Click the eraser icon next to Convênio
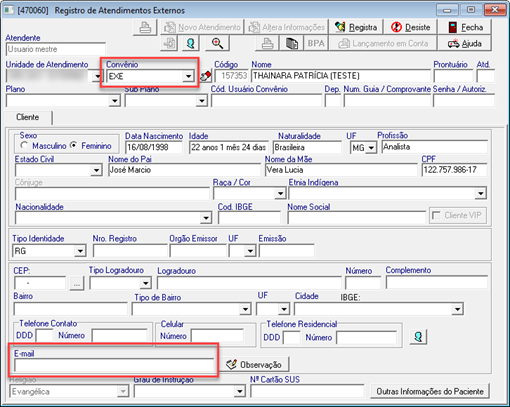This screenshot has height=407, width=510. pos(206,76)
